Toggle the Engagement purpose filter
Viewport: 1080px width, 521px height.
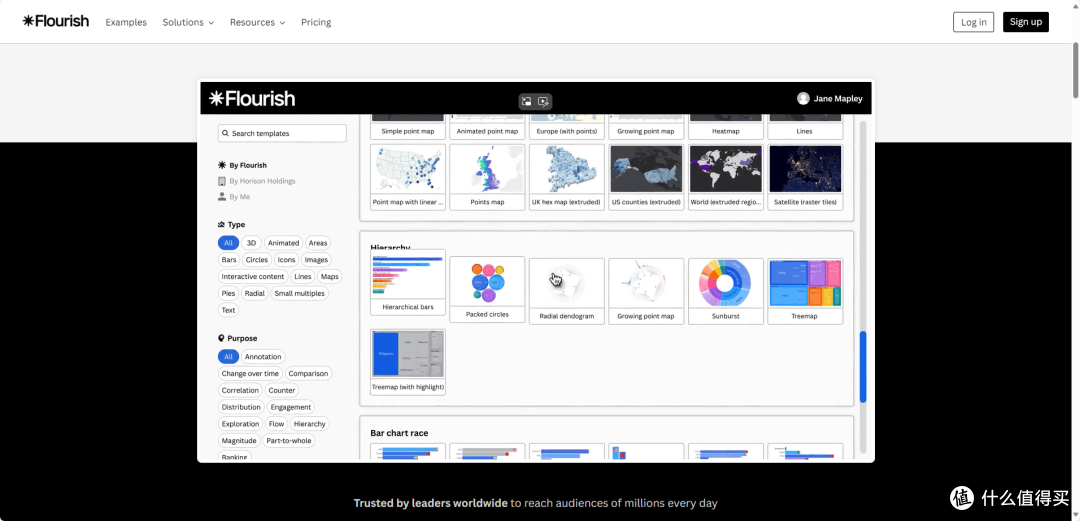pos(291,407)
